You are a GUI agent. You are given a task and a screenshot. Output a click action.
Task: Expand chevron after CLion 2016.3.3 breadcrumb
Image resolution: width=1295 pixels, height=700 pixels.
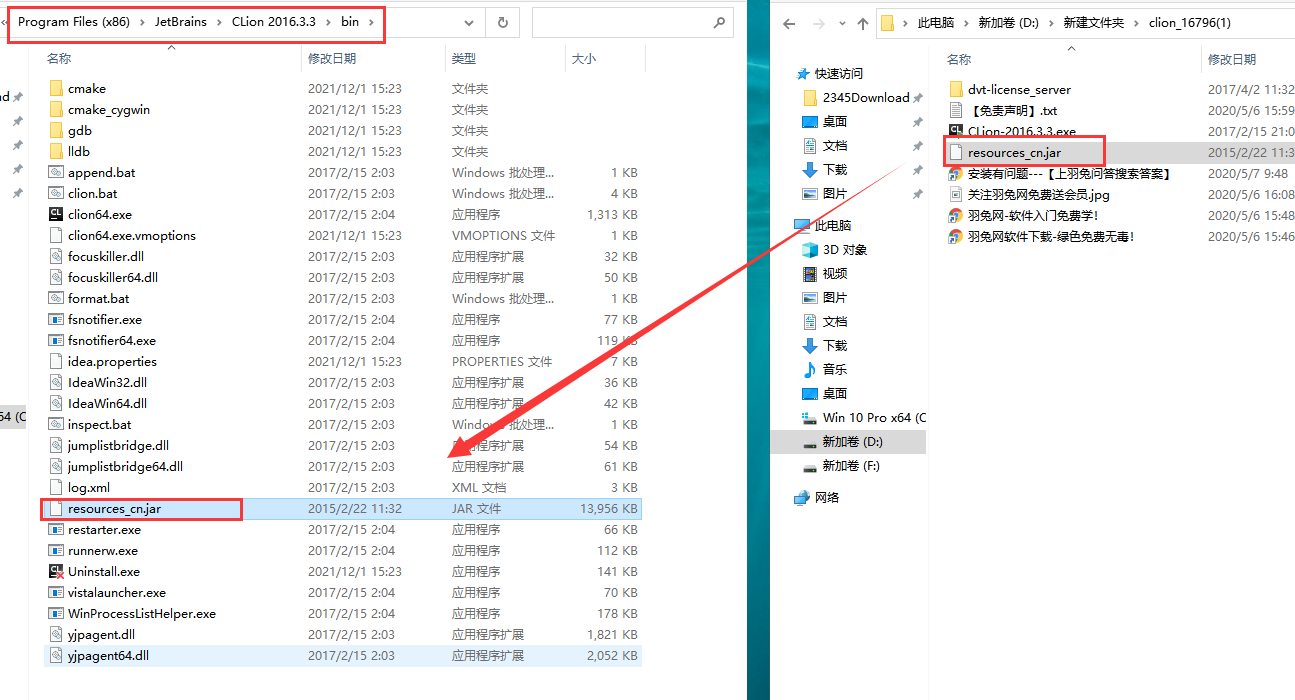coord(326,22)
